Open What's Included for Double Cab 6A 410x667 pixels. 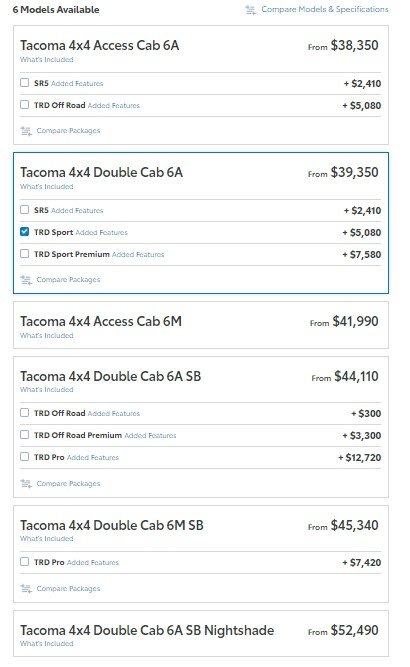click(47, 187)
